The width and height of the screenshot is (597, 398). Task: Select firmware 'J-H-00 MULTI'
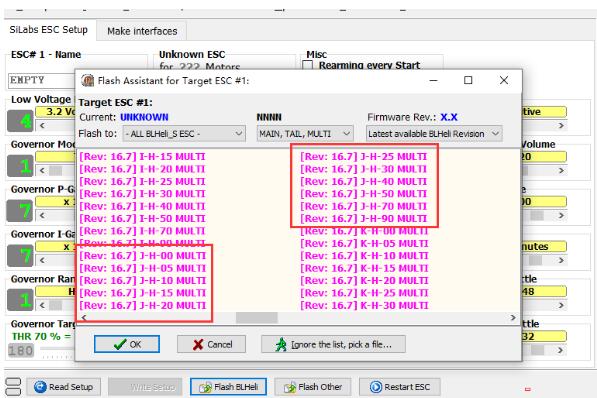point(142,256)
